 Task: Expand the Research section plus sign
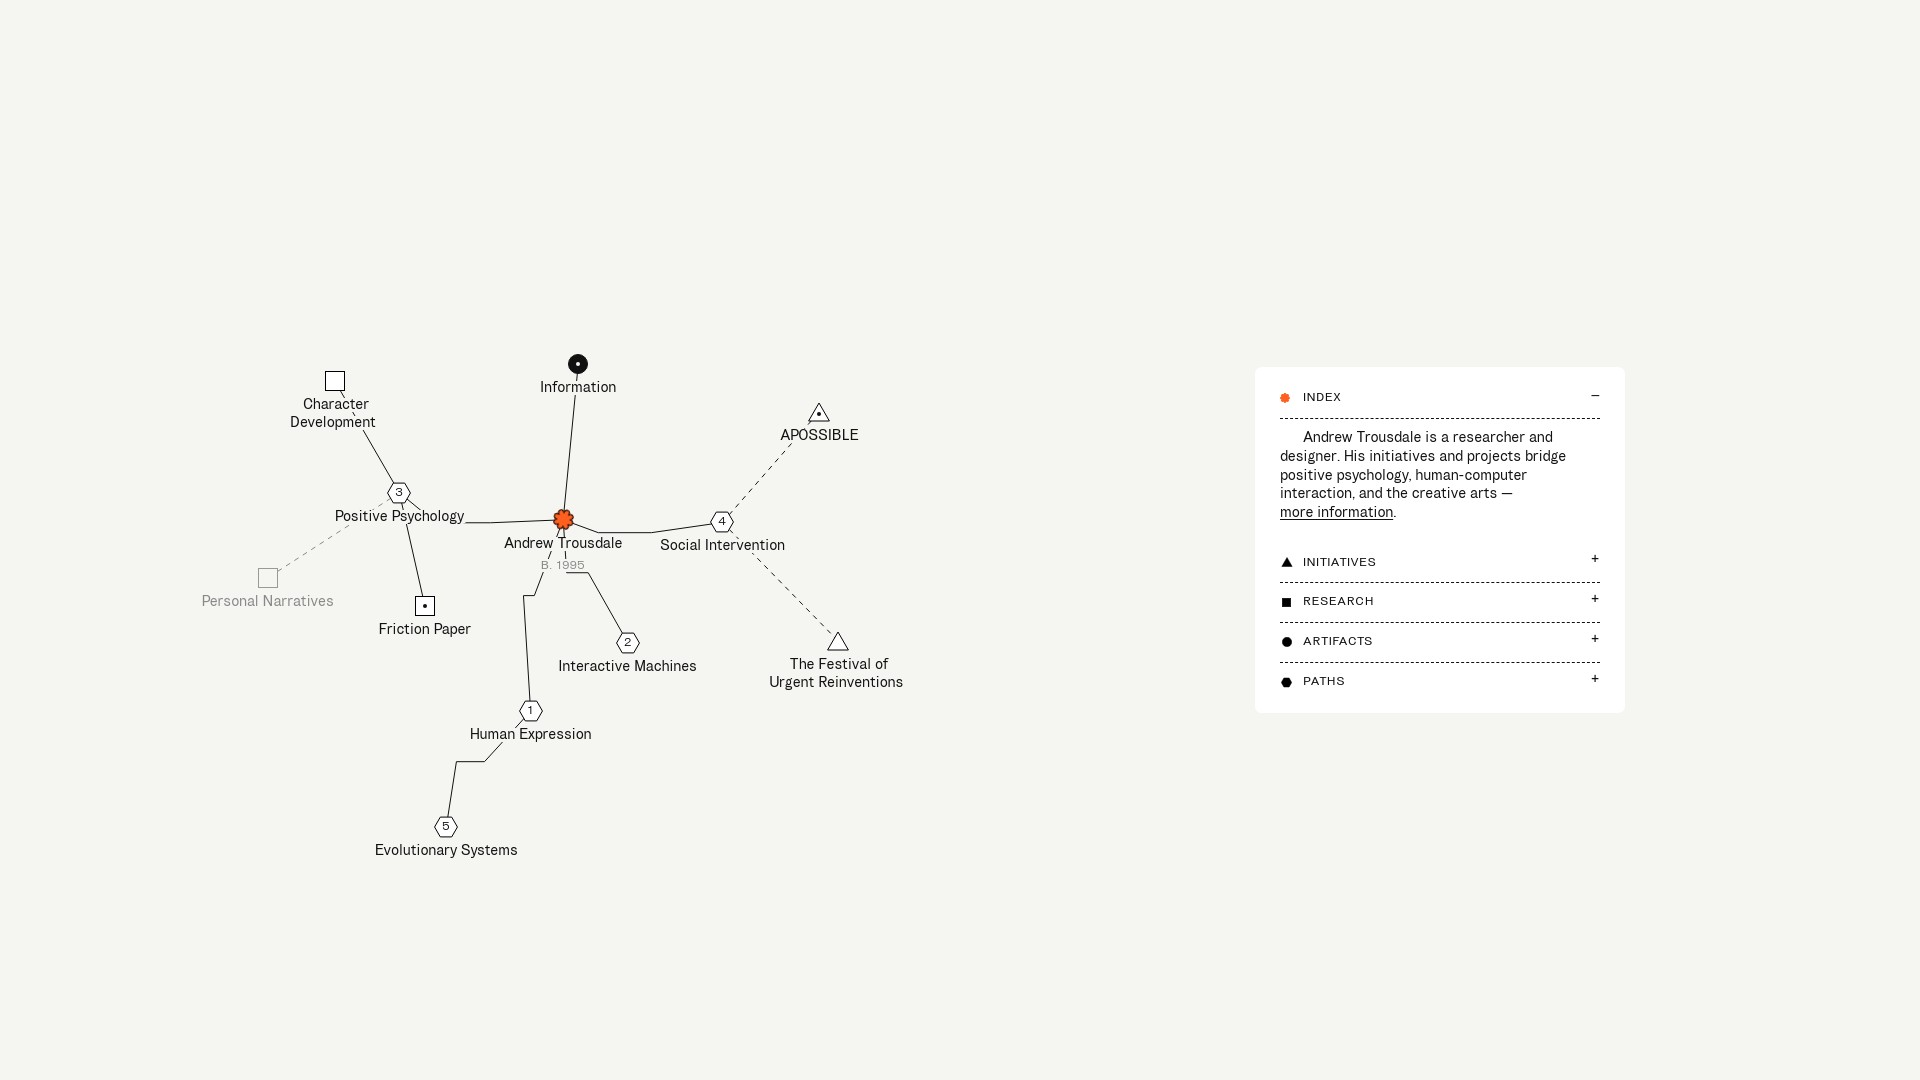pos(1595,599)
